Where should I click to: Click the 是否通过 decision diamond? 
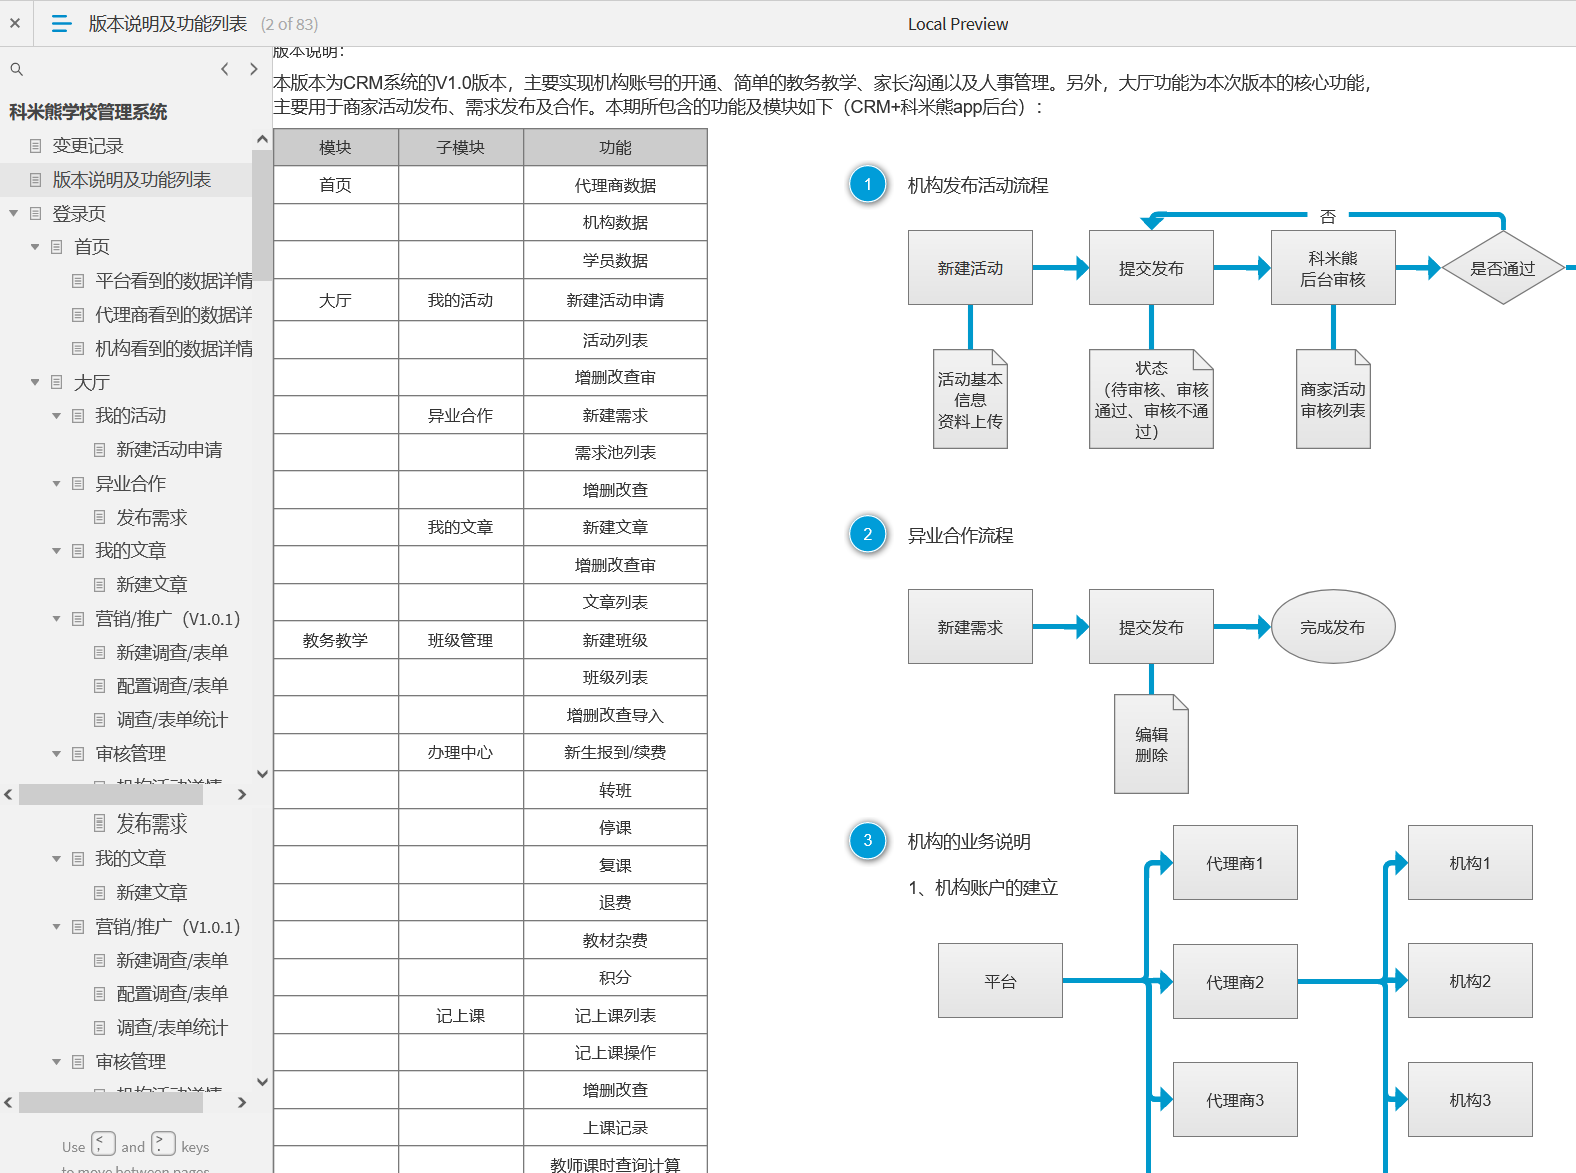click(x=1503, y=268)
